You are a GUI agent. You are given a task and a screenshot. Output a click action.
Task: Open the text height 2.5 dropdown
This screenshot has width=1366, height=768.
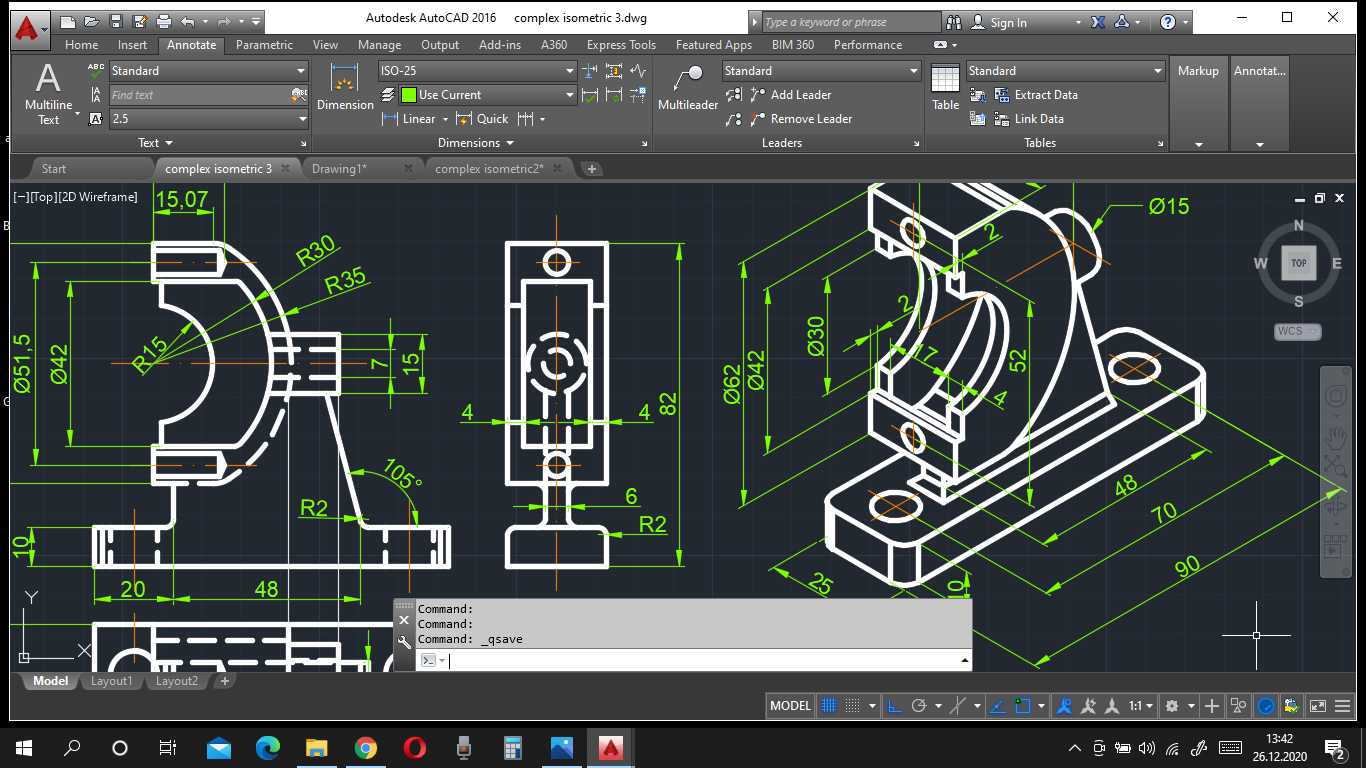pos(209,119)
